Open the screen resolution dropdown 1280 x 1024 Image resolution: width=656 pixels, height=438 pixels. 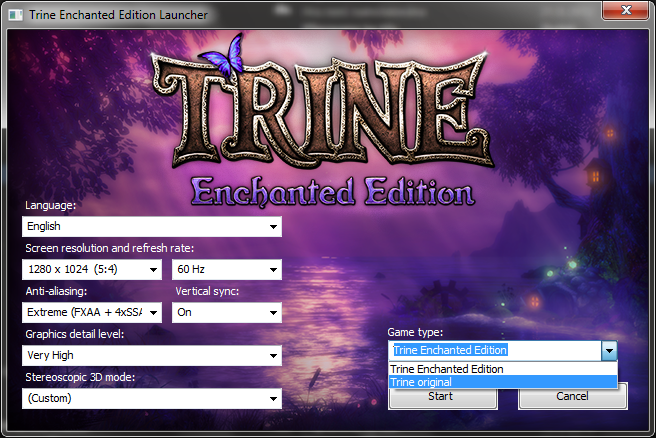tap(92, 269)
